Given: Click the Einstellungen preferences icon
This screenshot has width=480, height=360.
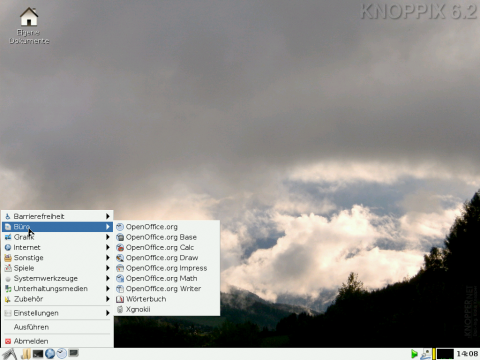Looking at the screenshot, I should pyautogui.click(x=8, y=313).
